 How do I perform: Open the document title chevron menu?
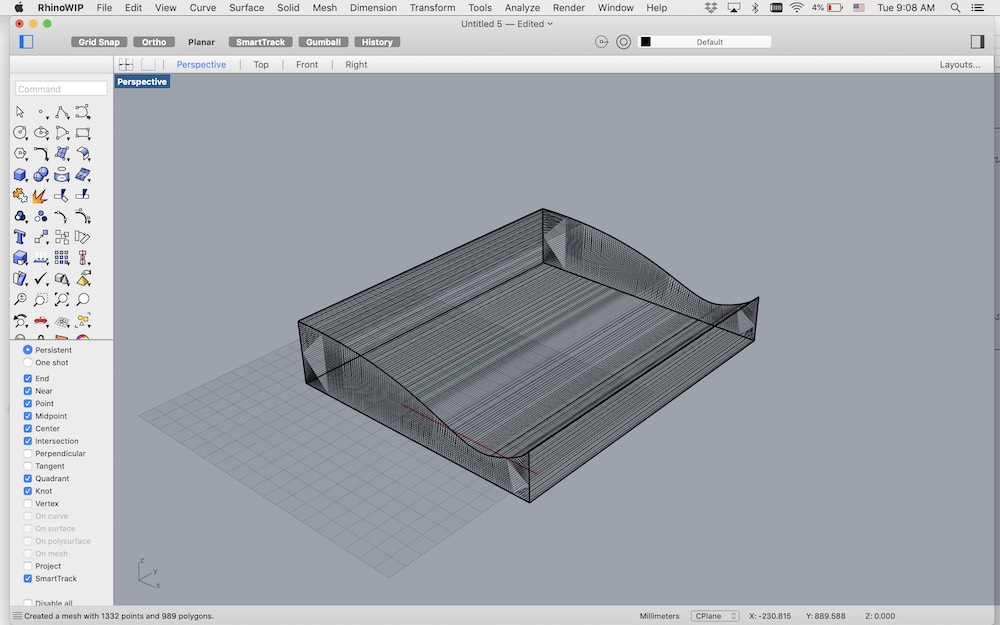[550, 24]
